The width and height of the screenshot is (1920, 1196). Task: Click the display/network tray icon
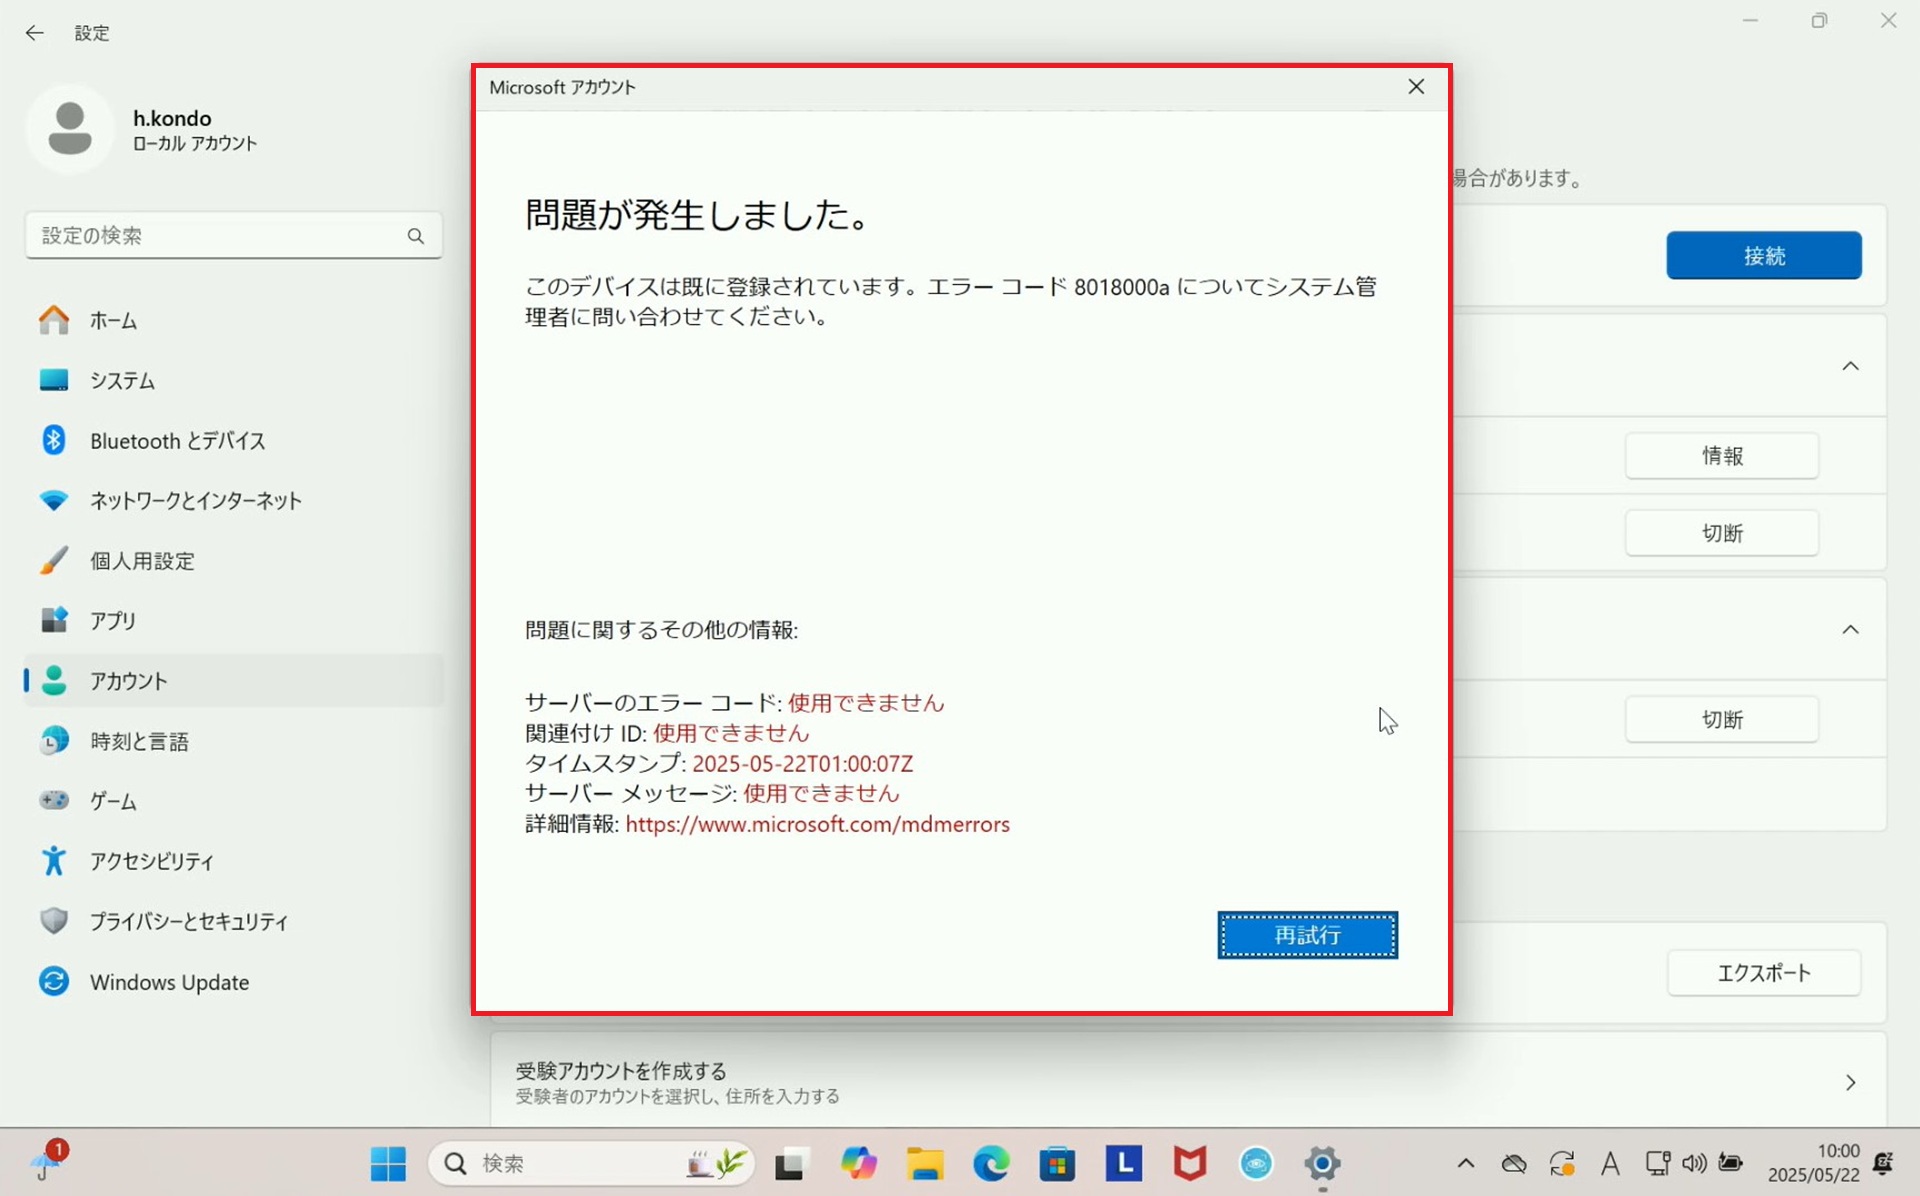[1657, 1163]
